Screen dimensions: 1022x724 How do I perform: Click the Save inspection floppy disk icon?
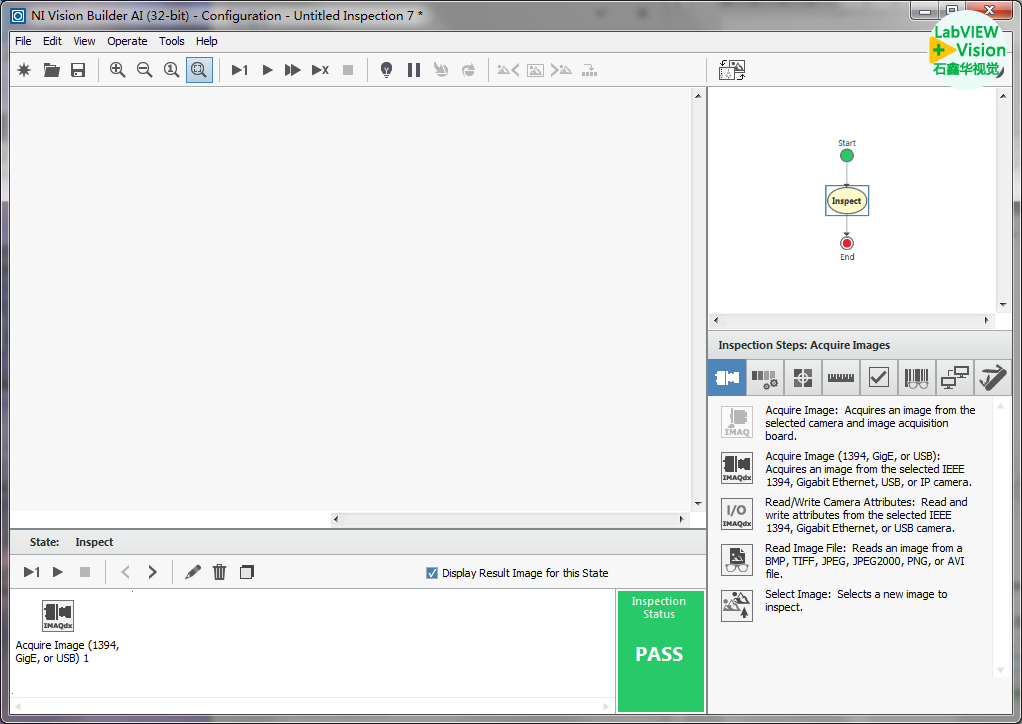point(78,70)
